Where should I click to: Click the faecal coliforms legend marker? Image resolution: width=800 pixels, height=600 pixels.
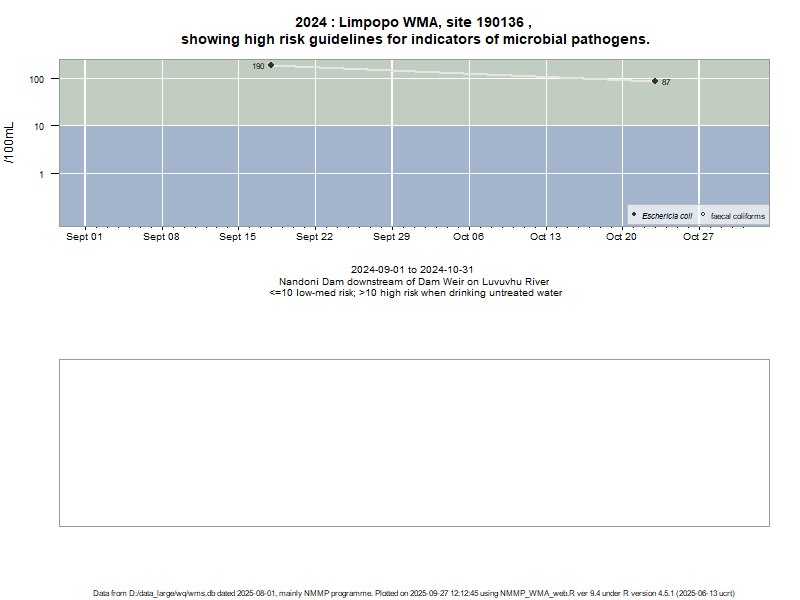click(703, 215)
